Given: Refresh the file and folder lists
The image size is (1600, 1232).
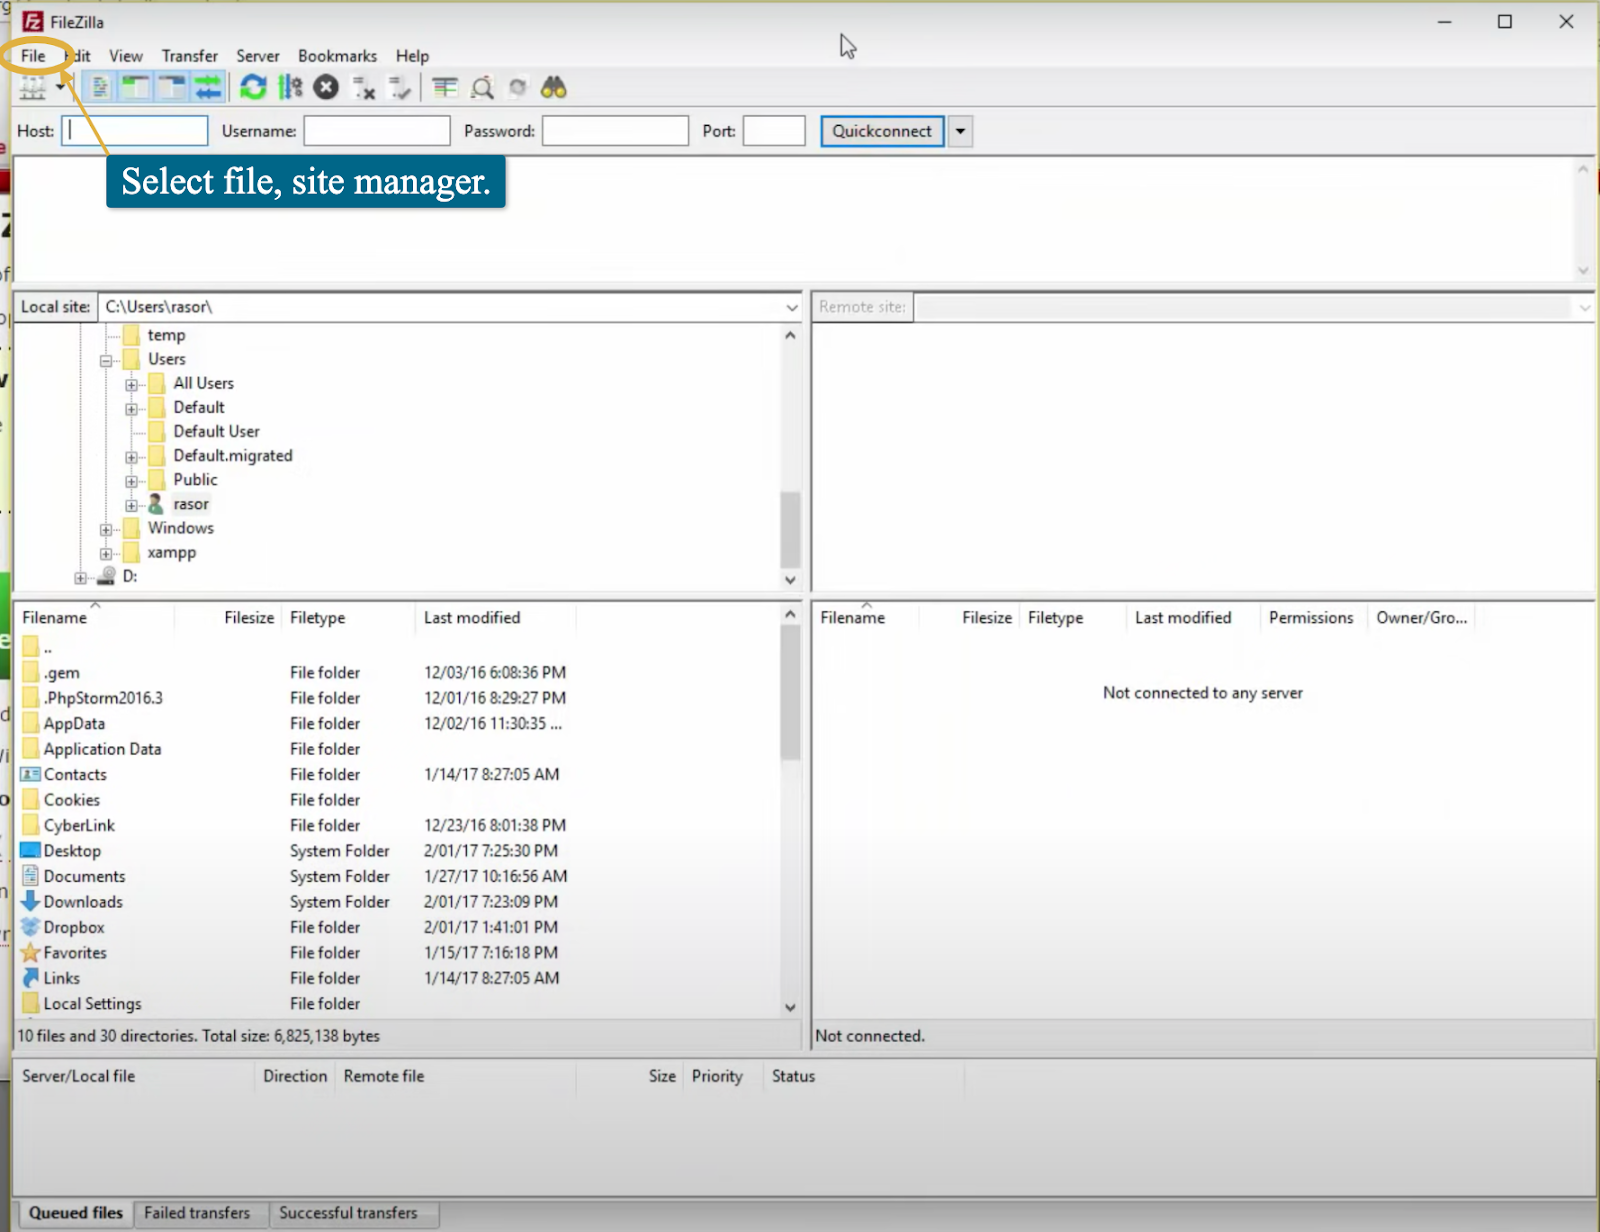Looking at the screenshot, I should point(253,88).
